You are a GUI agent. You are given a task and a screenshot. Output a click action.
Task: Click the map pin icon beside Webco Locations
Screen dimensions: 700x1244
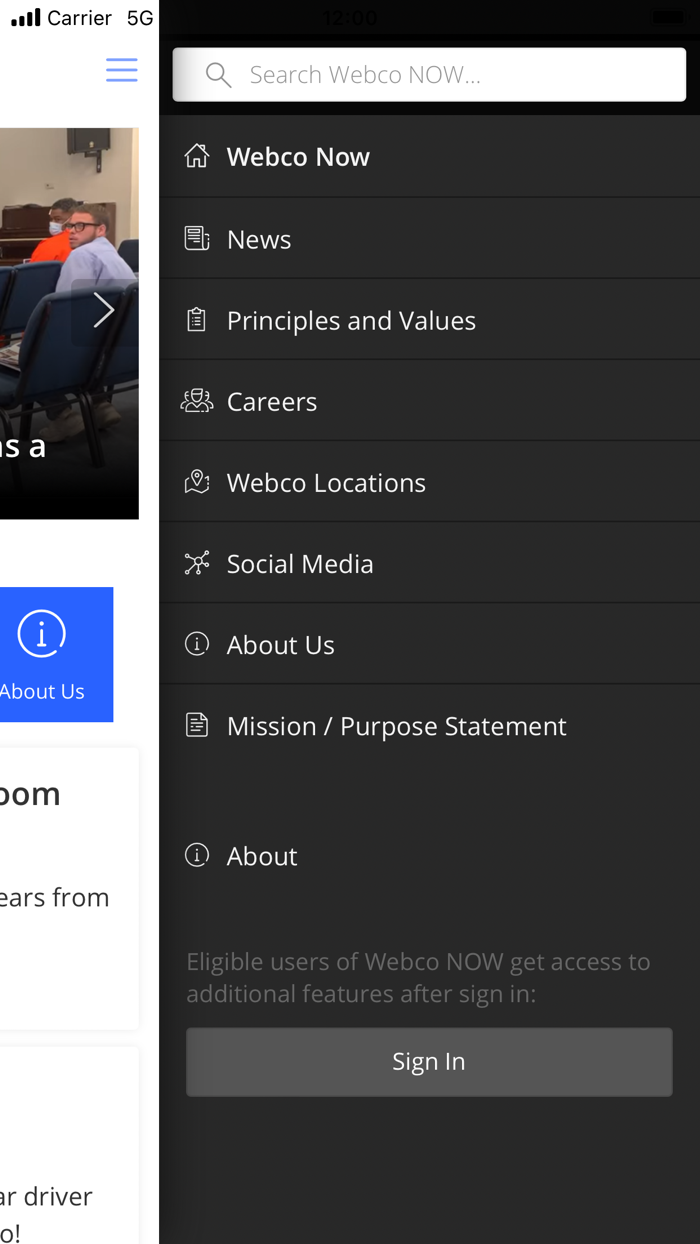click(197, 482)
